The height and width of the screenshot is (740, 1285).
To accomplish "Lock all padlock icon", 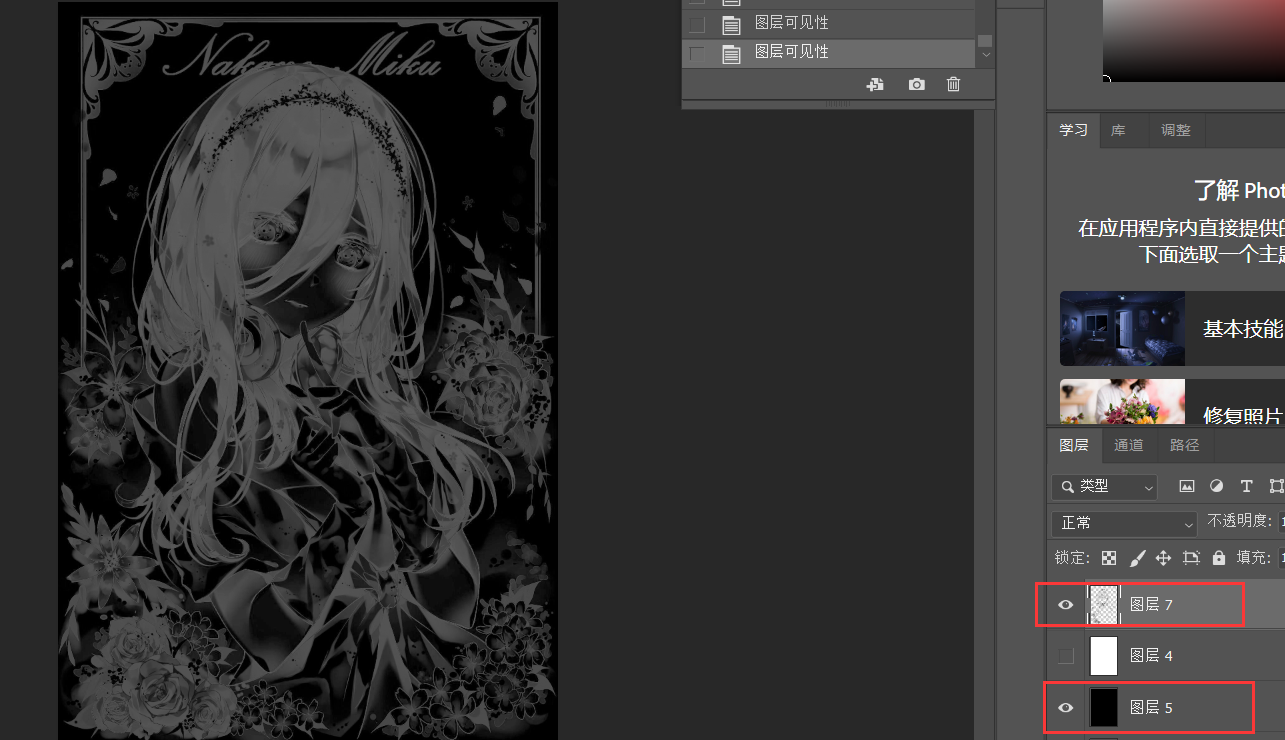I will [1218, 558].
